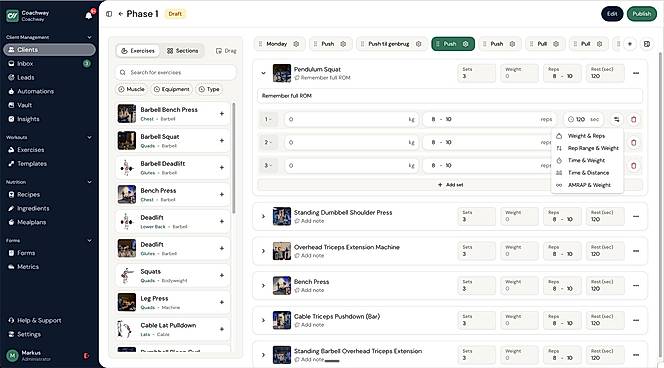Collapse the Client Management section
This screenshot has width=664, height=368.
point(89,37)
